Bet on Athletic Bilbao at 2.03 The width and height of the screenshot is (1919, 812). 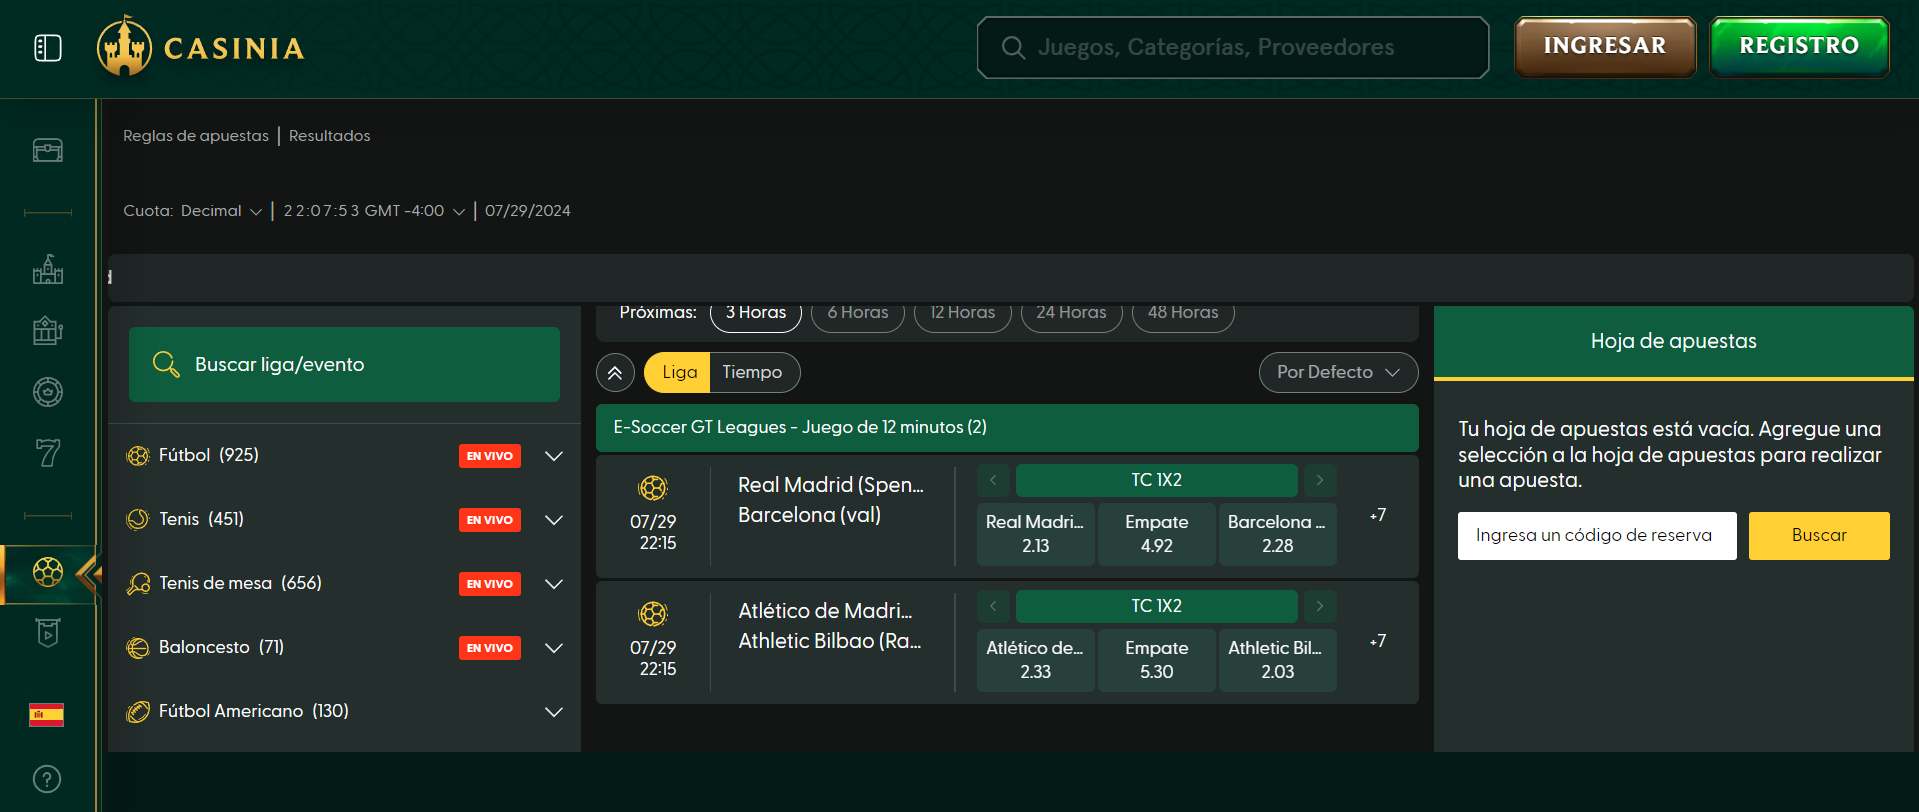(x=1278, y=660)
